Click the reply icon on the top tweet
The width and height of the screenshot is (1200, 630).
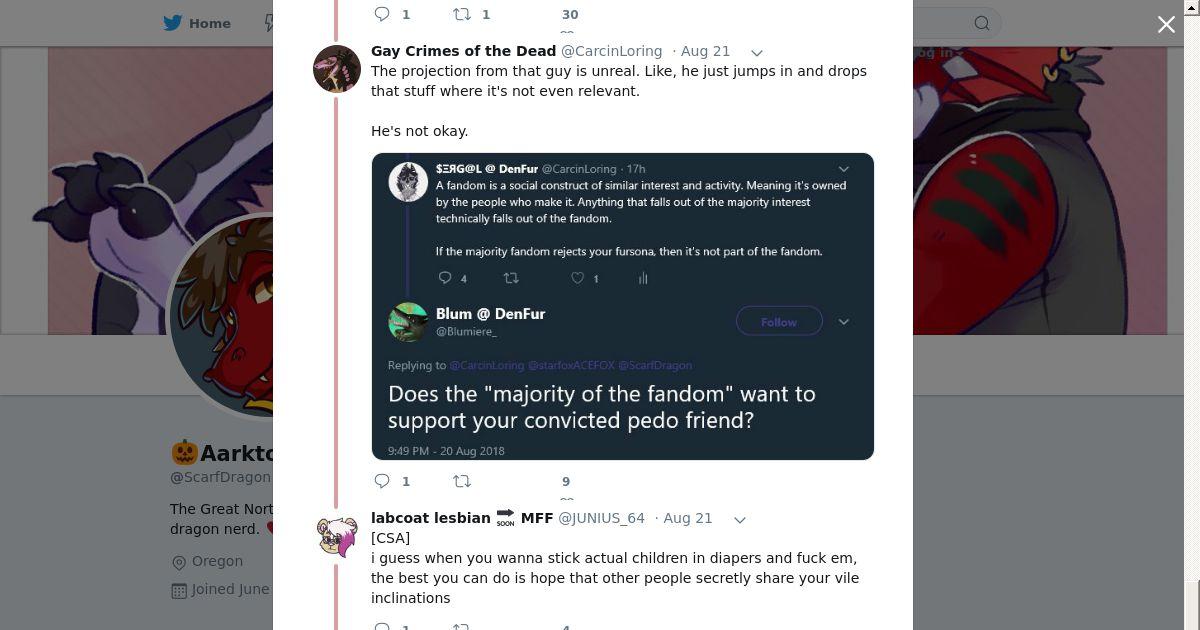pos(382,14)
